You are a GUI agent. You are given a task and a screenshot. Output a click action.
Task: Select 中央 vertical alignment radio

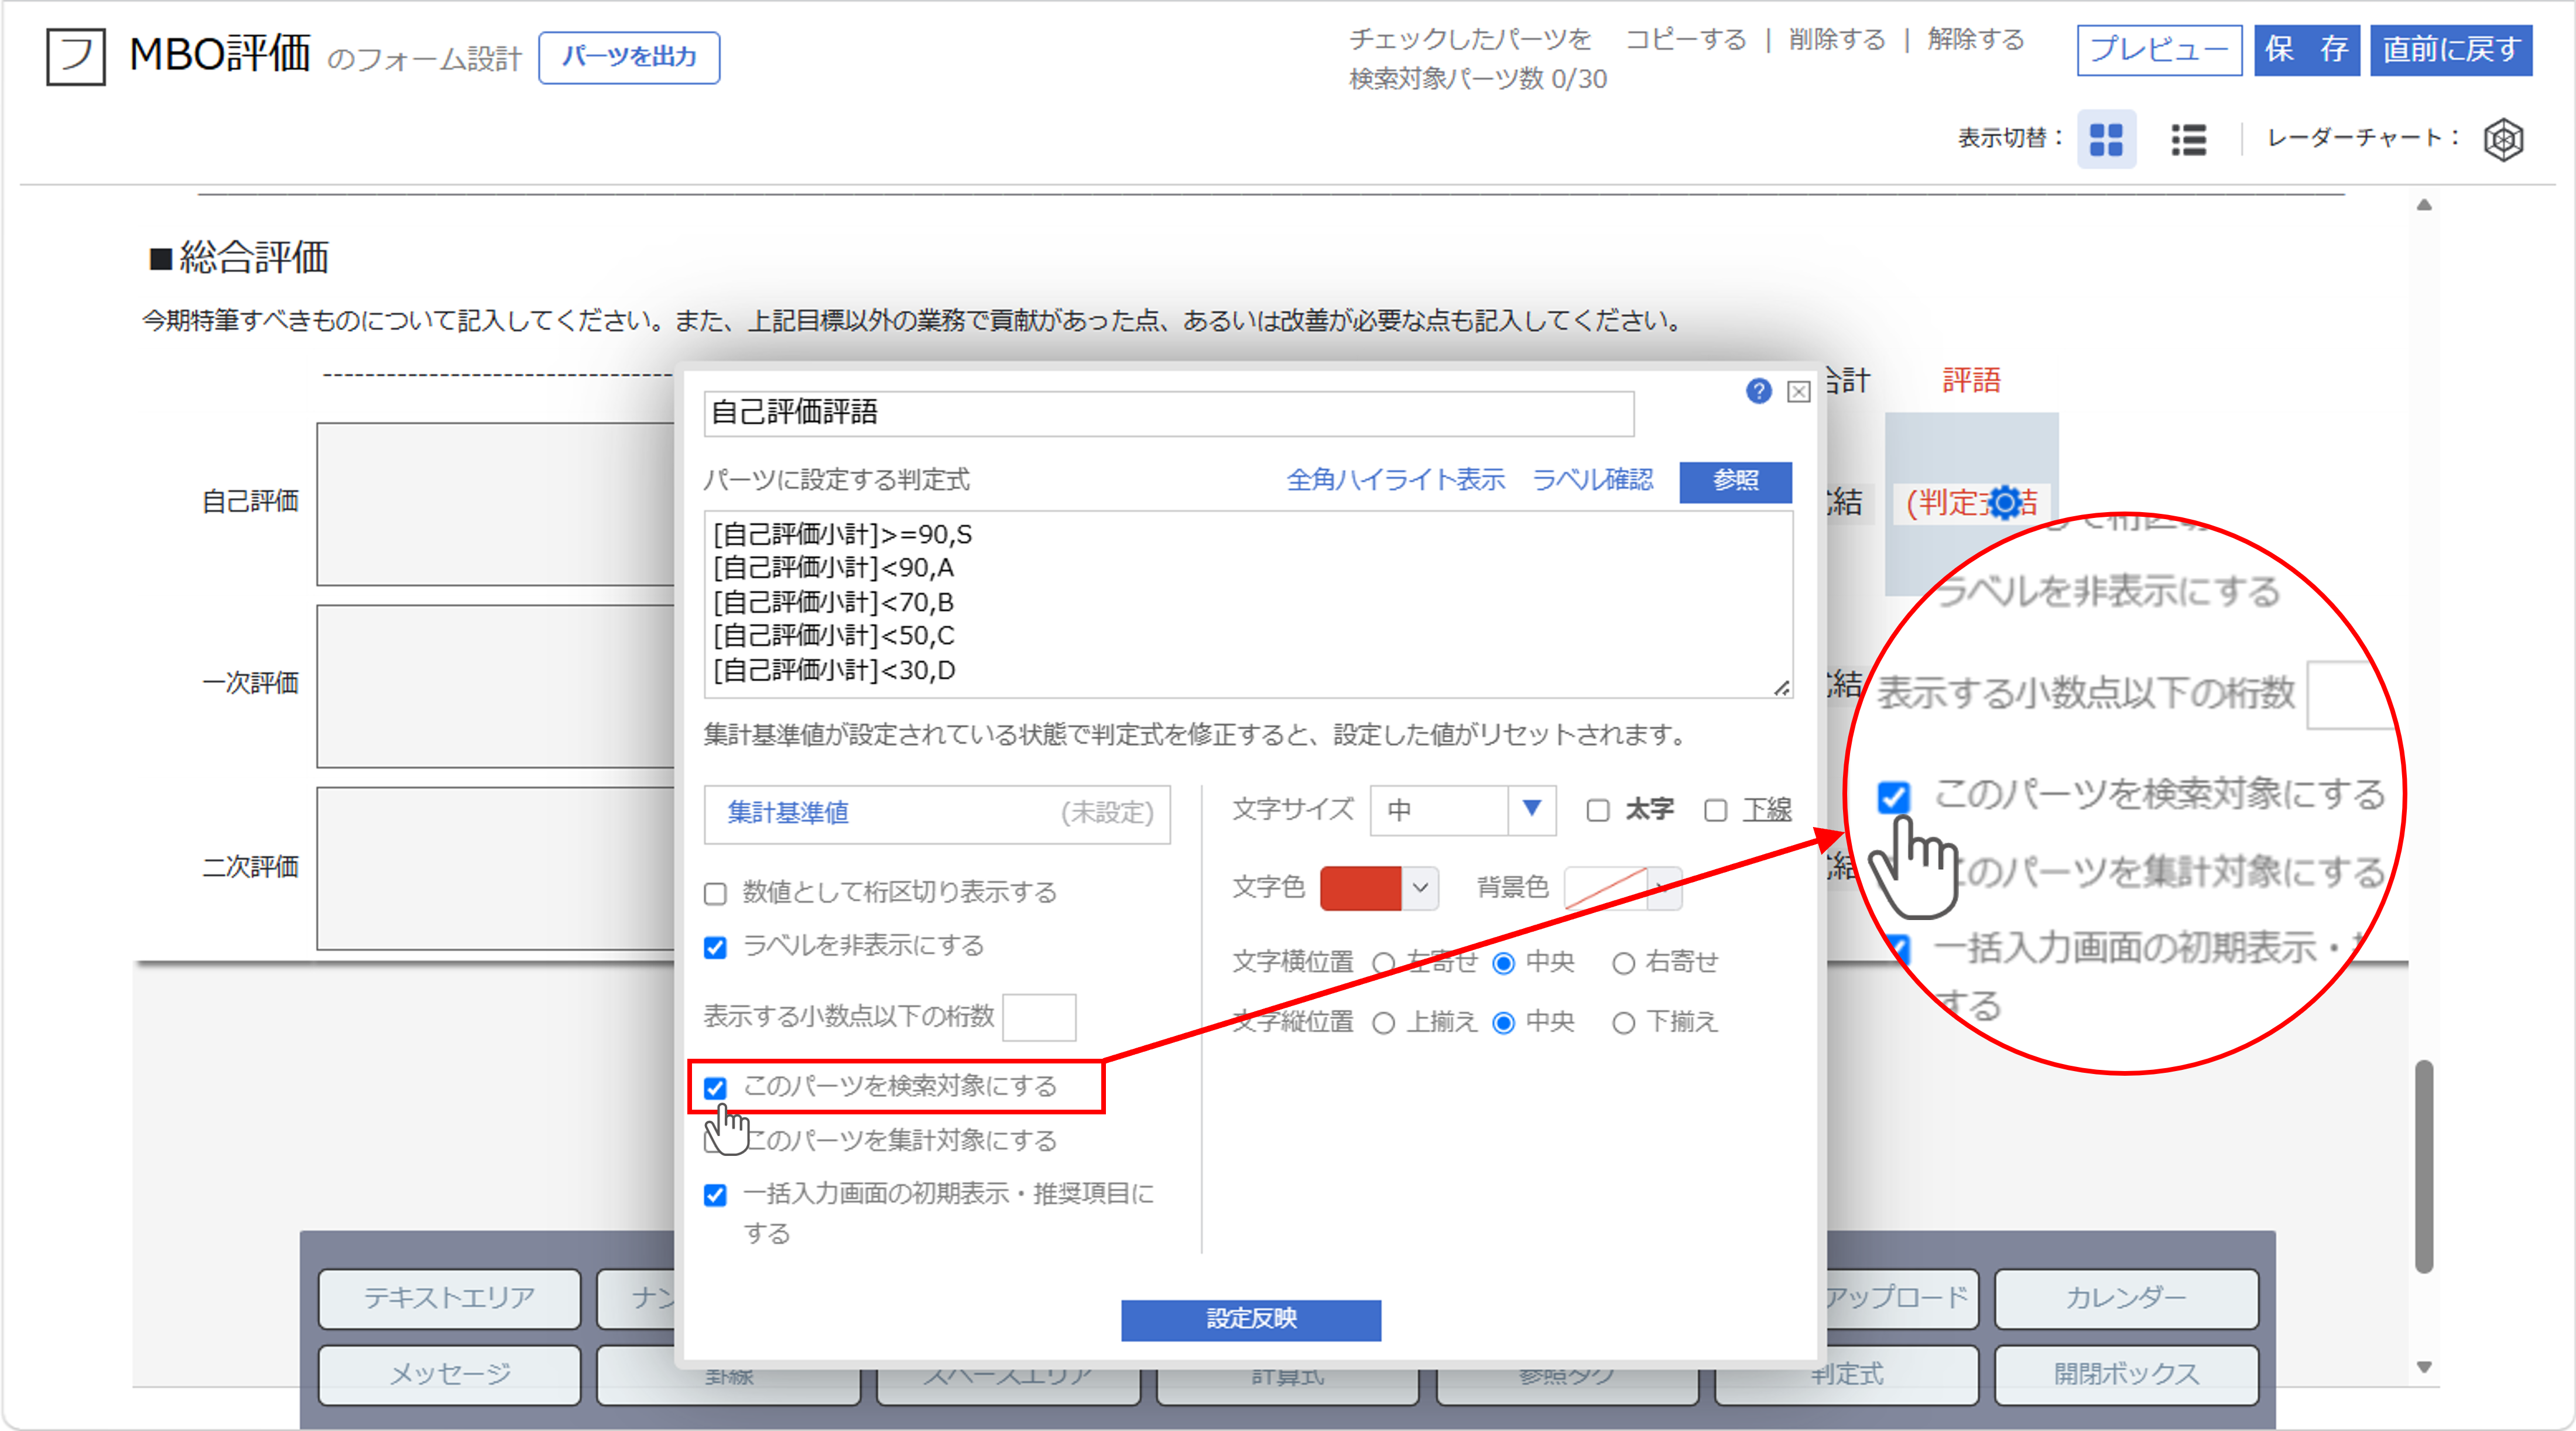pyautogui.click(x=1504, y=1023)
